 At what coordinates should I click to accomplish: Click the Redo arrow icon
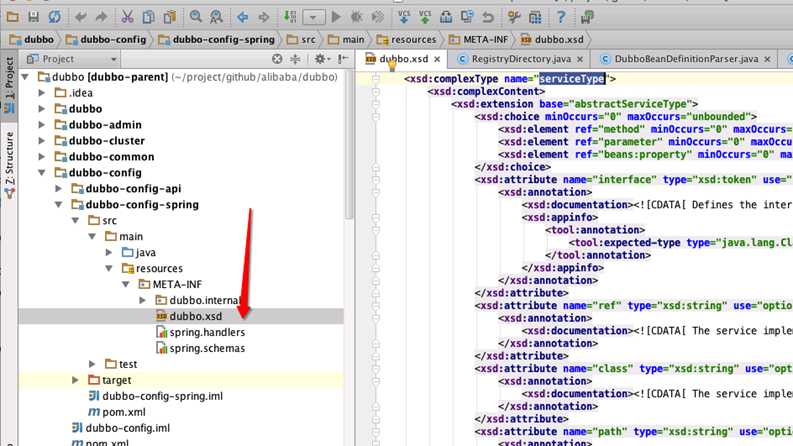coord(101,17)
